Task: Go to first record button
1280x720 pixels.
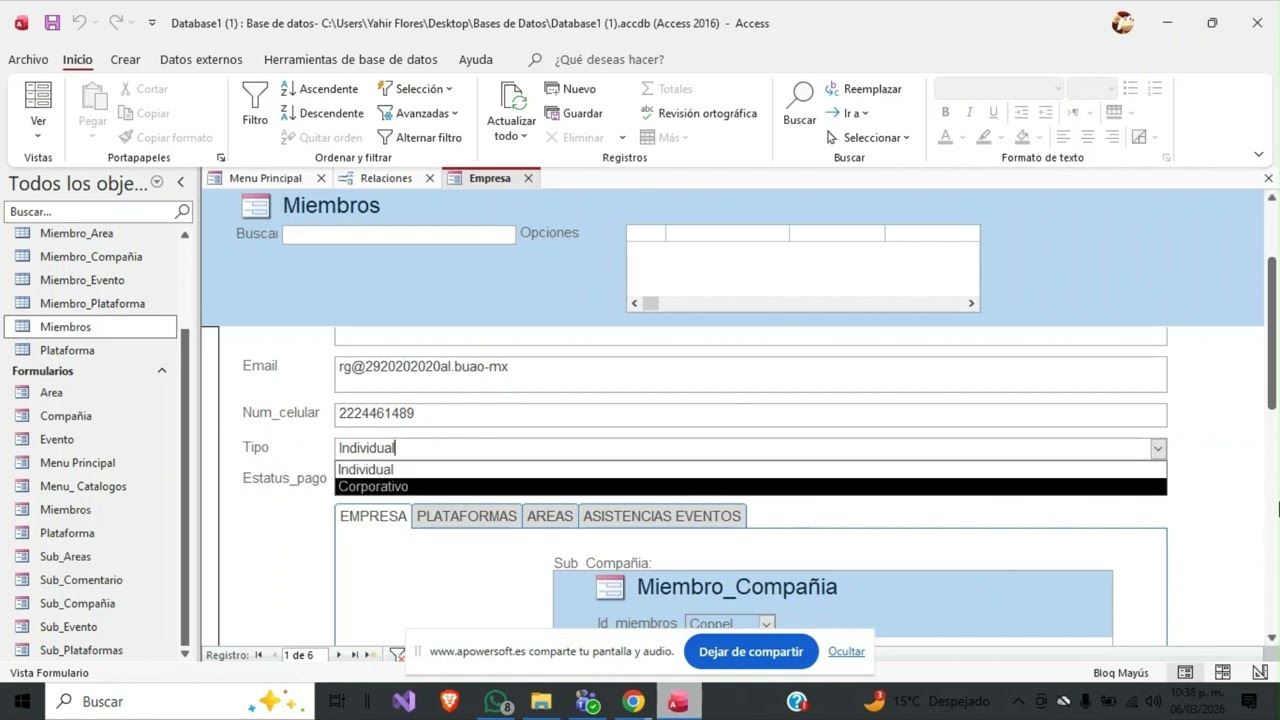Action: click(258, 655)
